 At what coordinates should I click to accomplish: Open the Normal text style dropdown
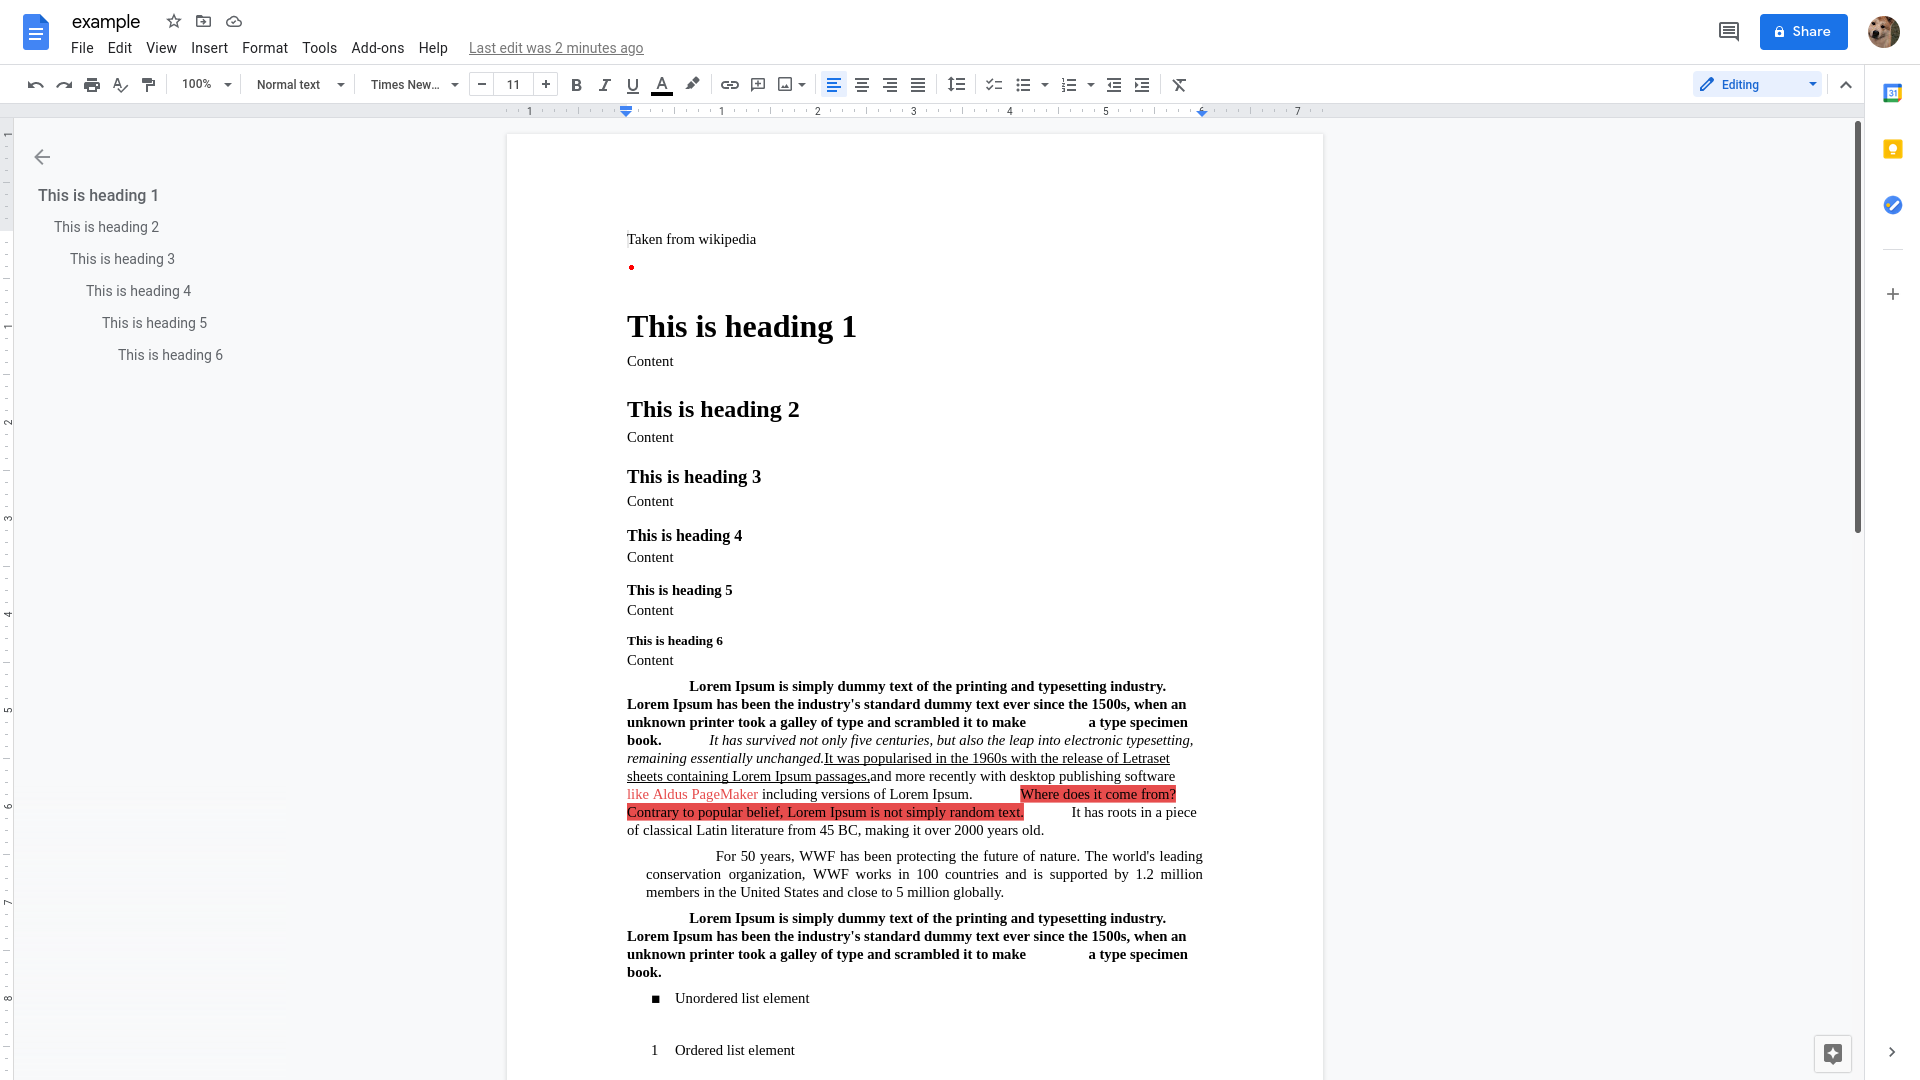click(x=300, y=85)
